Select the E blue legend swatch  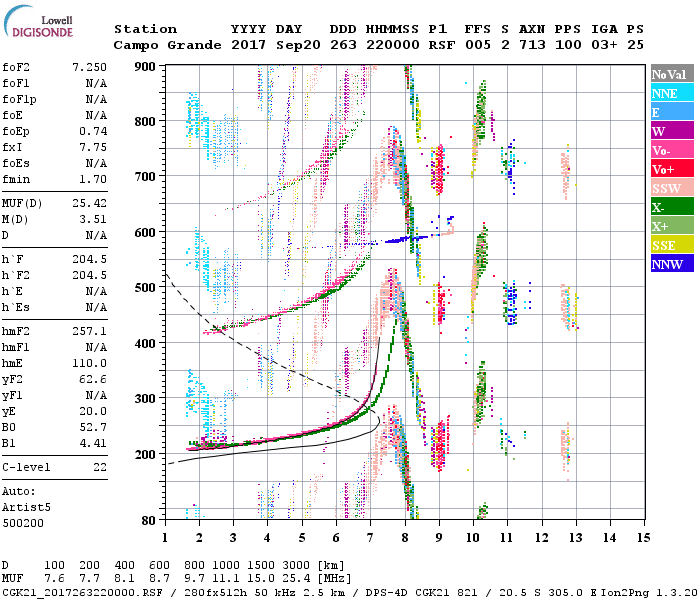(x=672, y=112)
